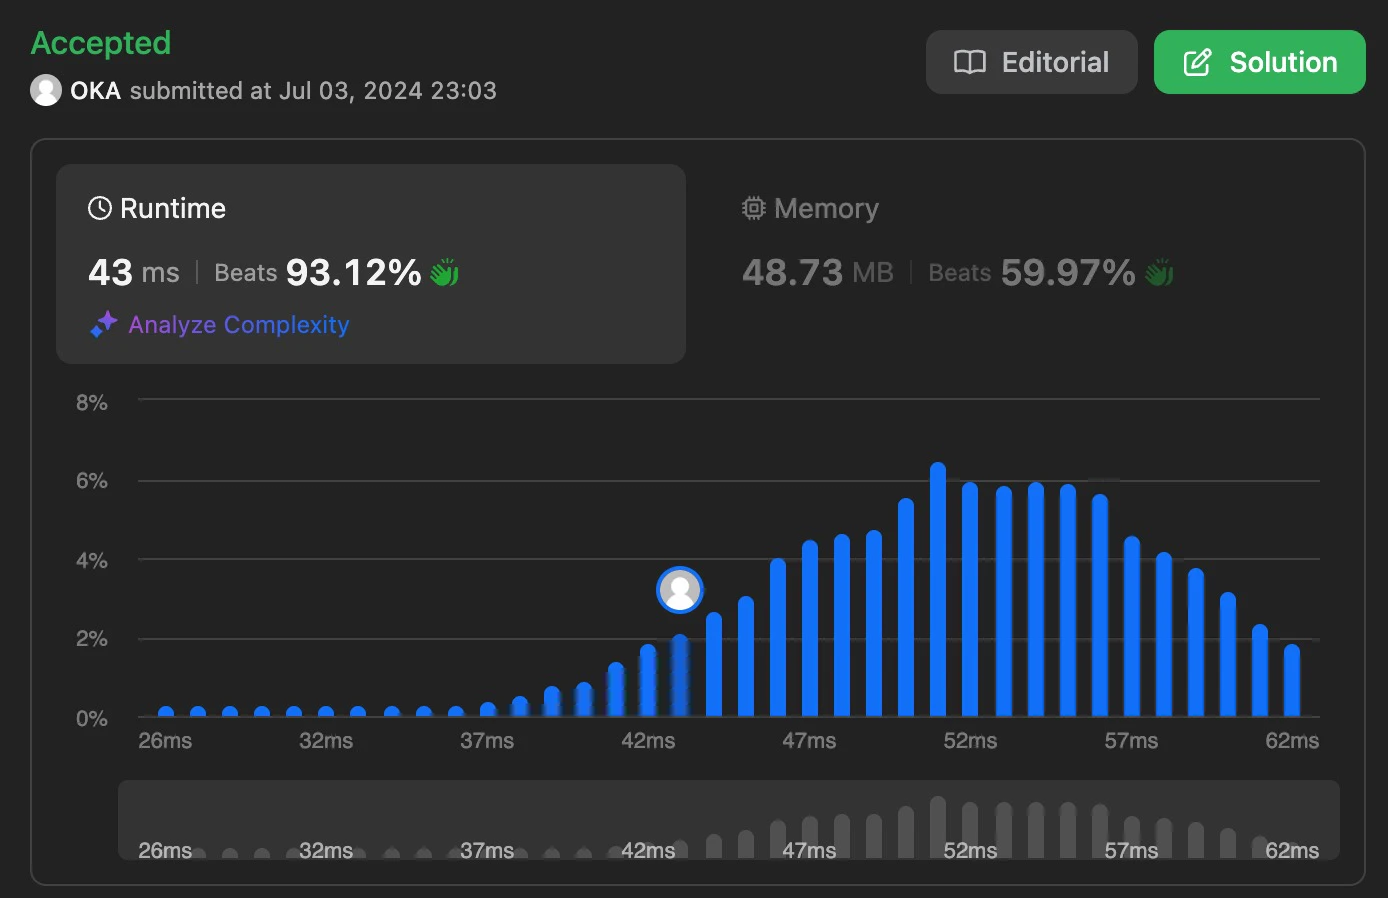
Task: Click the 37ms label on the main chart axis
Action: pyautogui.click(x=487, y=741)
